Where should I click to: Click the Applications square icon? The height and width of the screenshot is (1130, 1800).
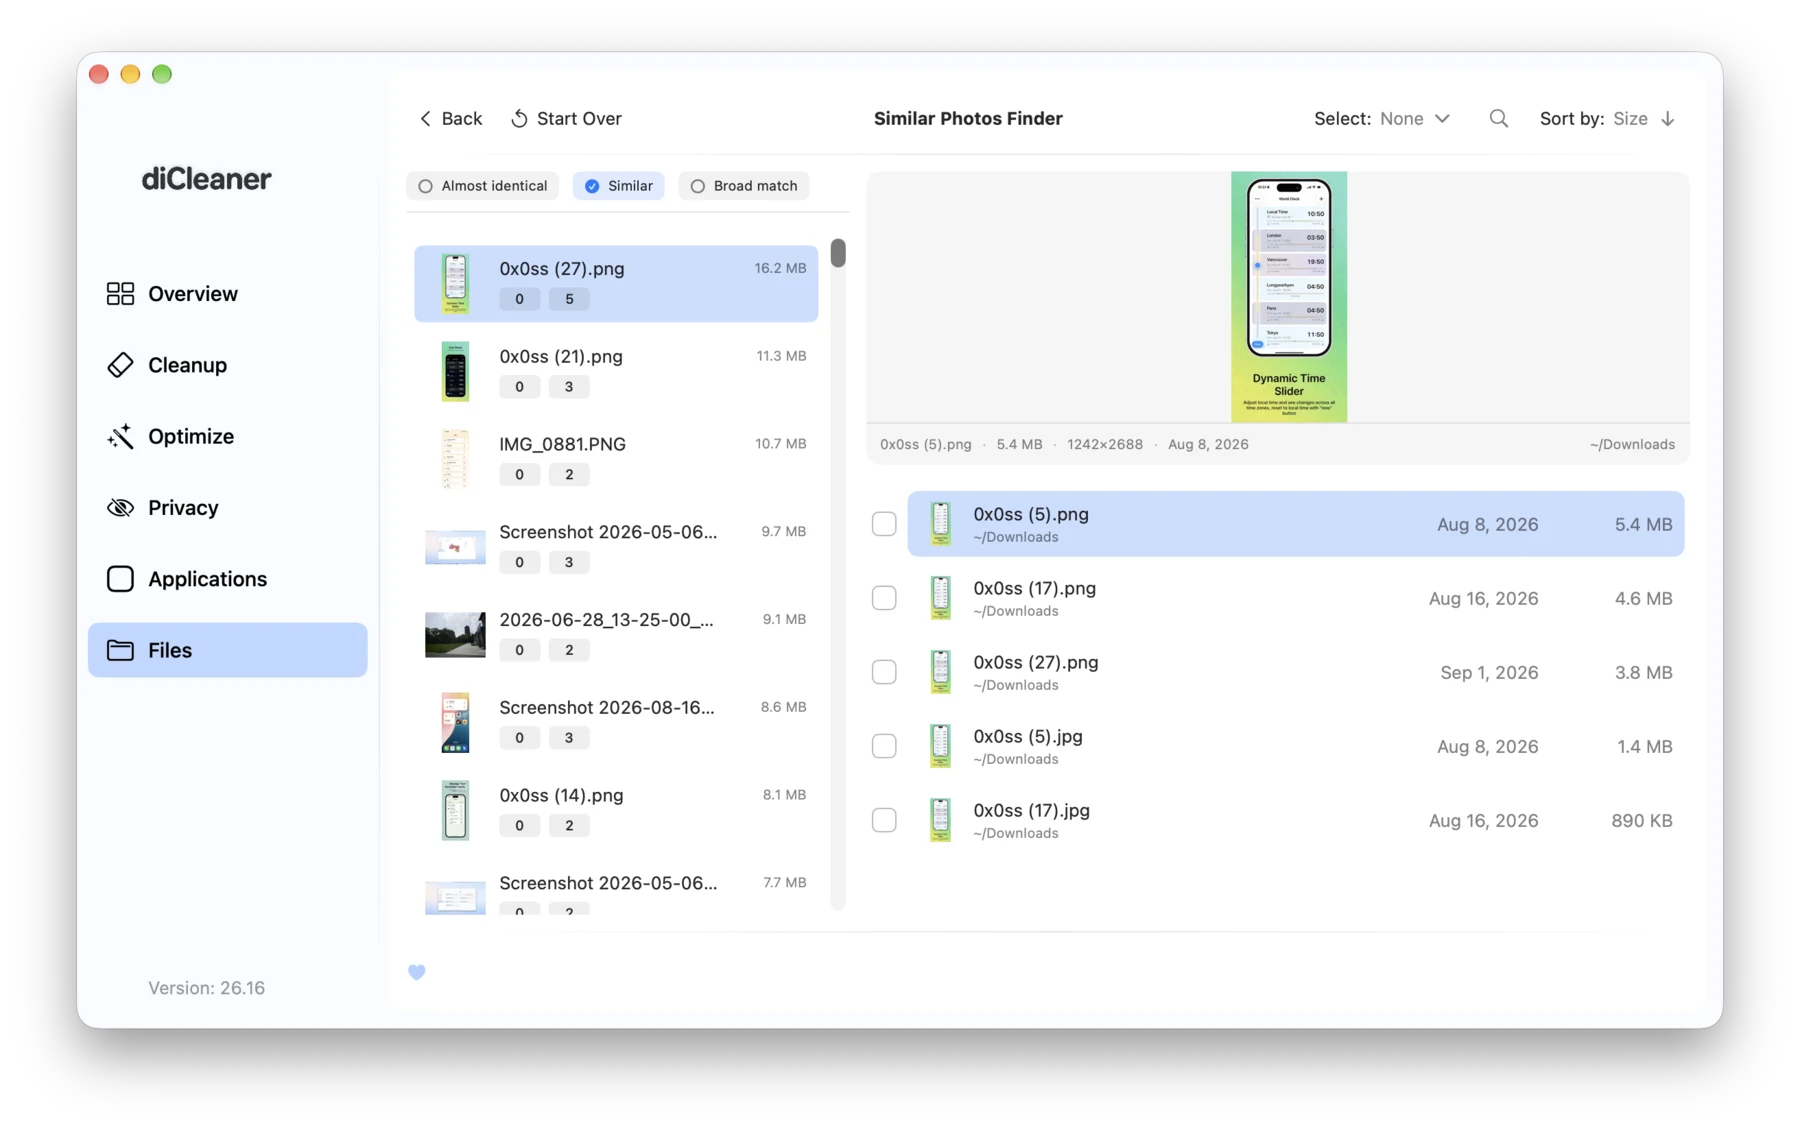[120, 579]
